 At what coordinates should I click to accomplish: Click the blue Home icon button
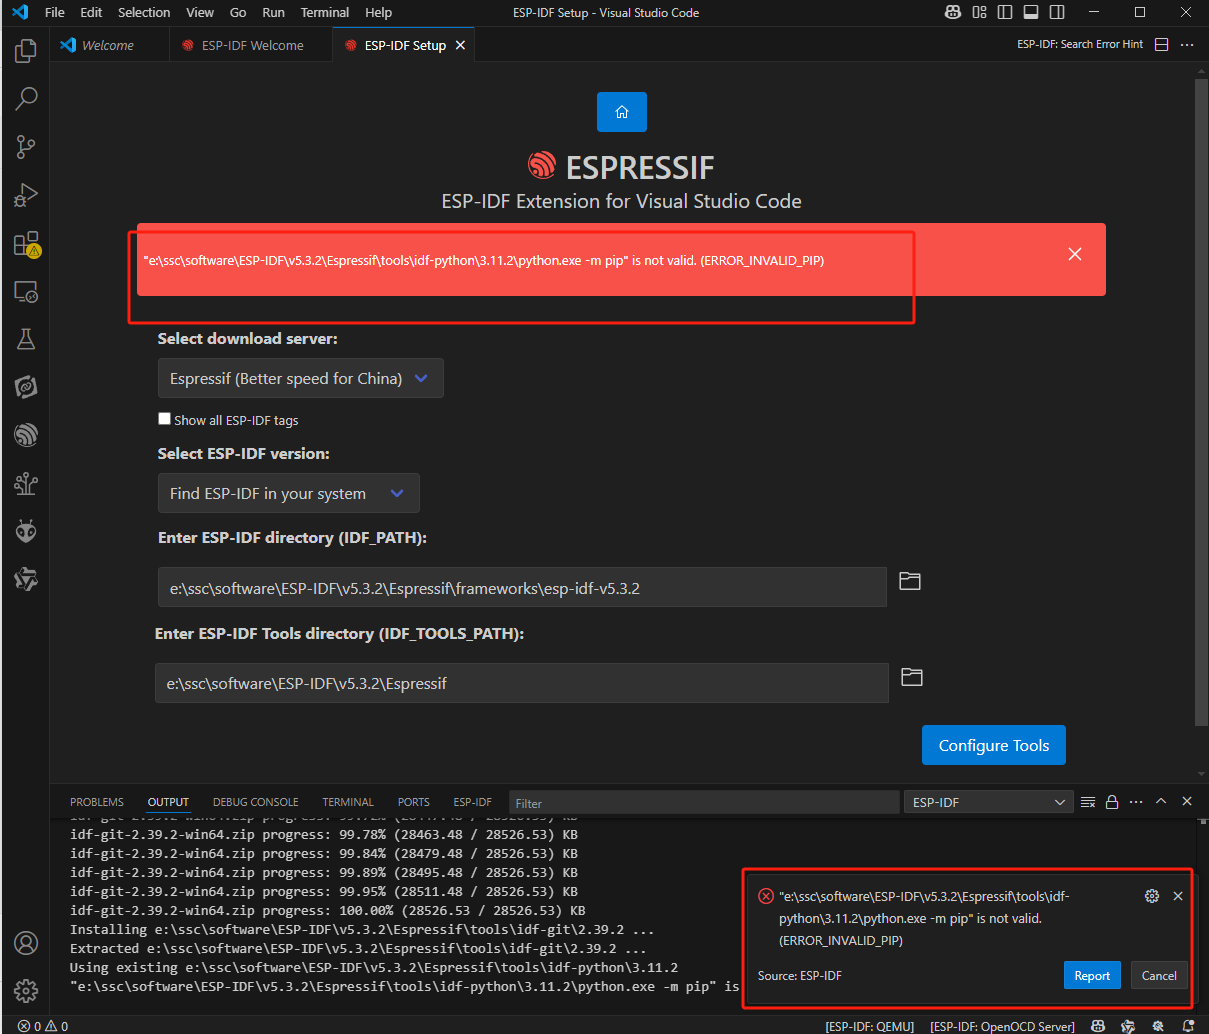622,112
